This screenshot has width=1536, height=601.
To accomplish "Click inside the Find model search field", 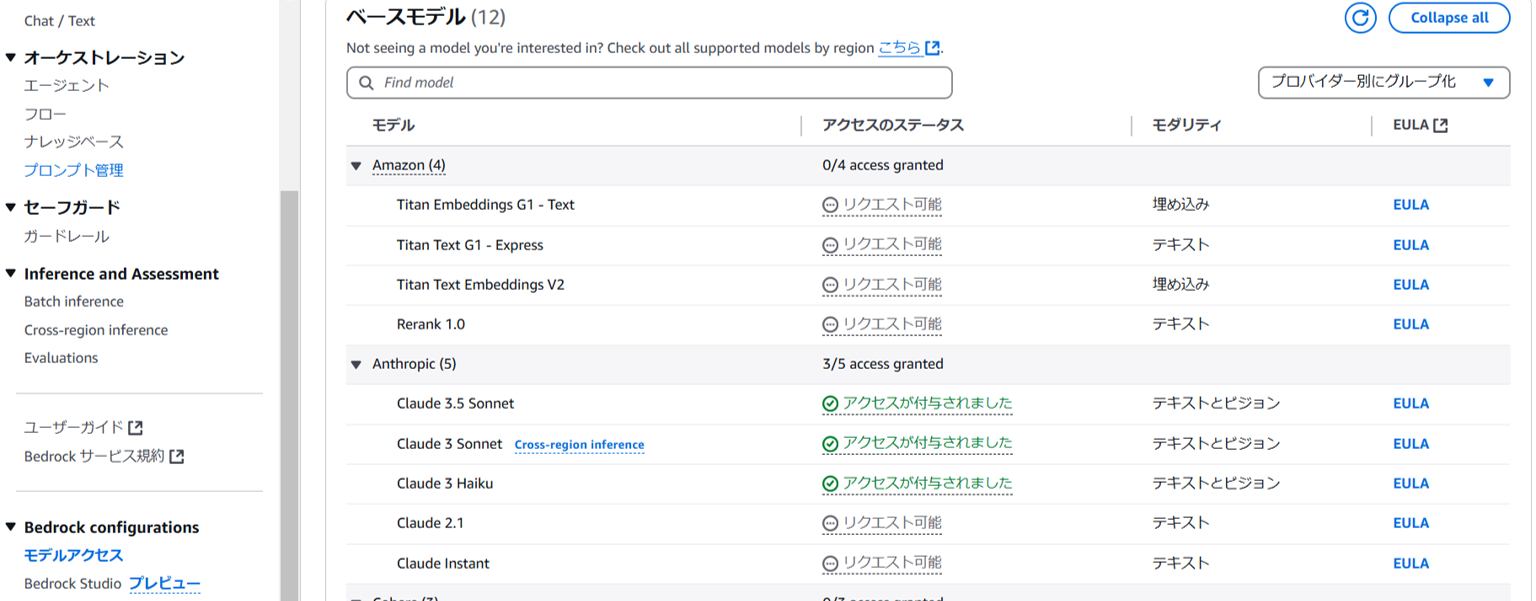I will (x=650, y=82).
